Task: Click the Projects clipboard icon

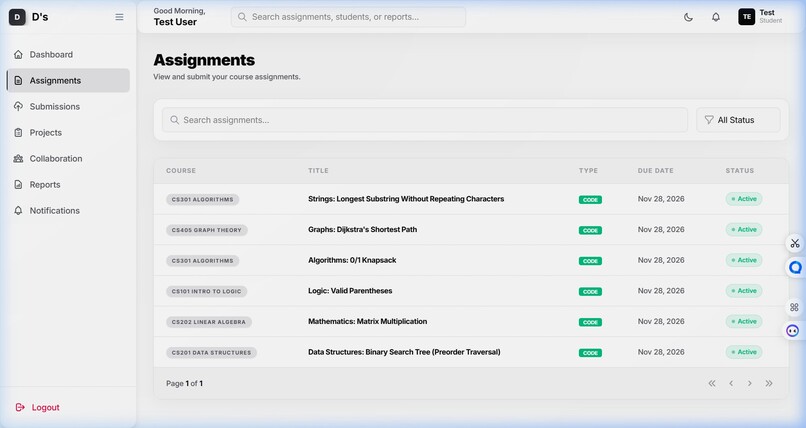Action: [19, 133]
